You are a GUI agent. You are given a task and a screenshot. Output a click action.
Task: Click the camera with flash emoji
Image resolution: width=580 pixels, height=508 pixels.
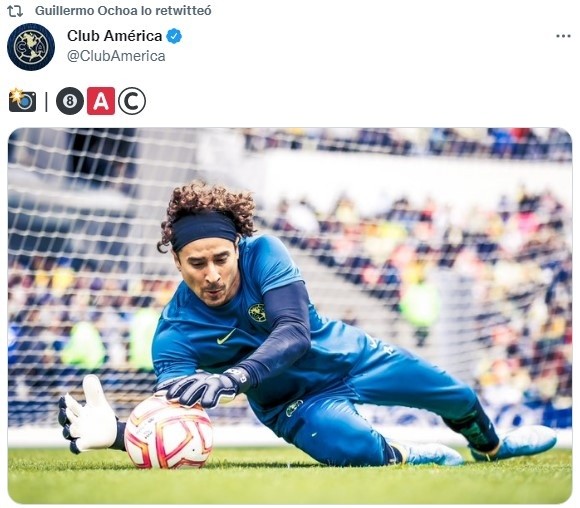tap(22, 100)
